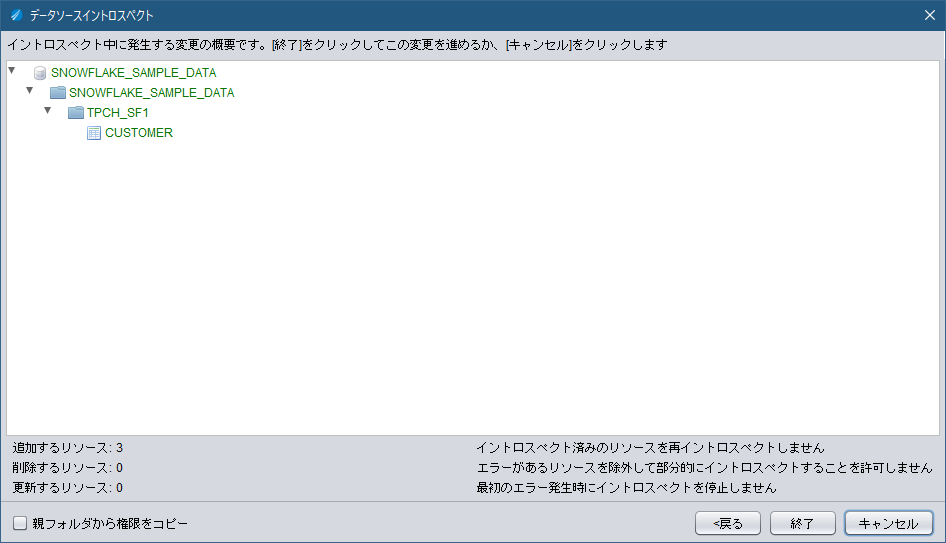The image size is (946, 543).
Task: Select the TPCH_SF1 tree row label
Action: pos(118,113)
